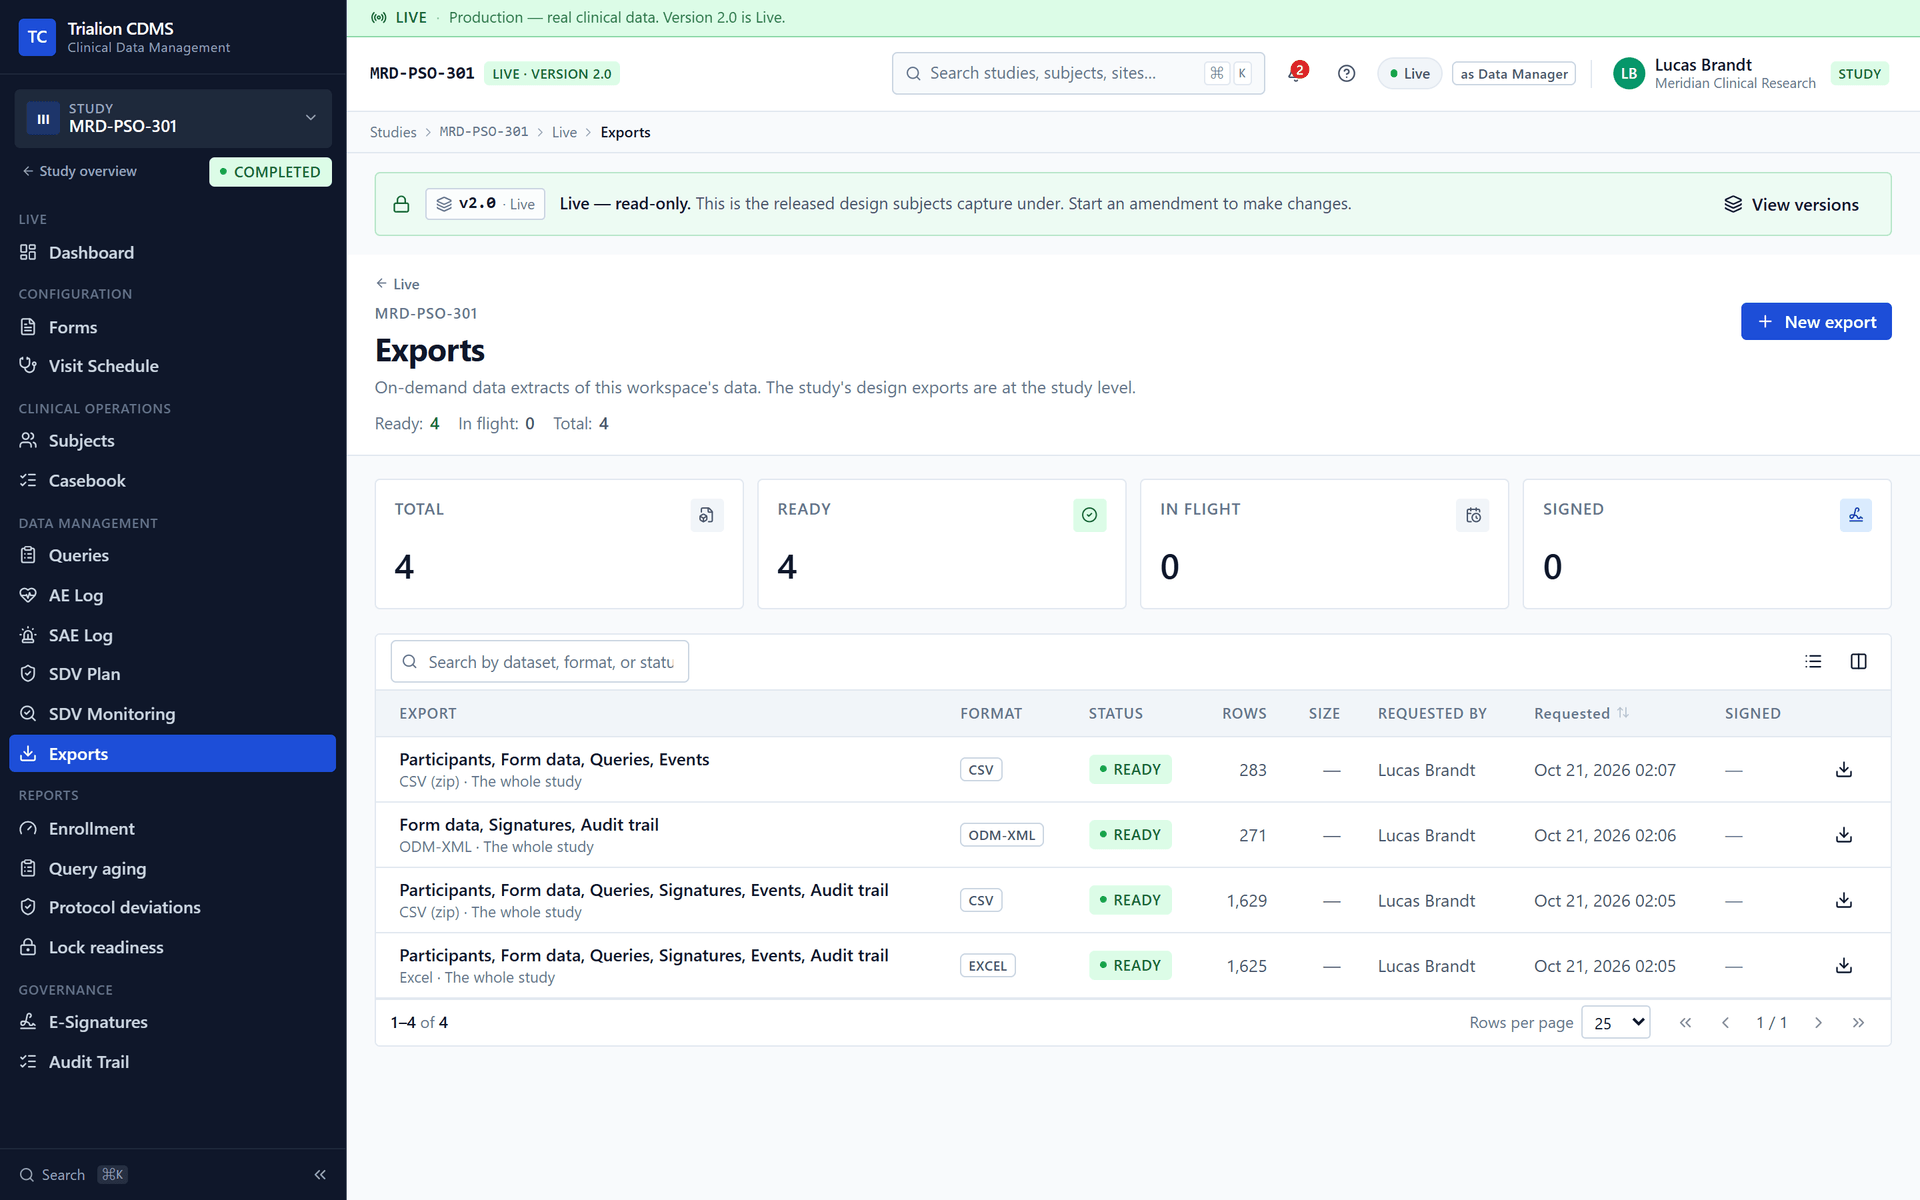Click the Signed card signature icon
The width and height of the screenshot is (1920, 1200).
coord(1855,515)
